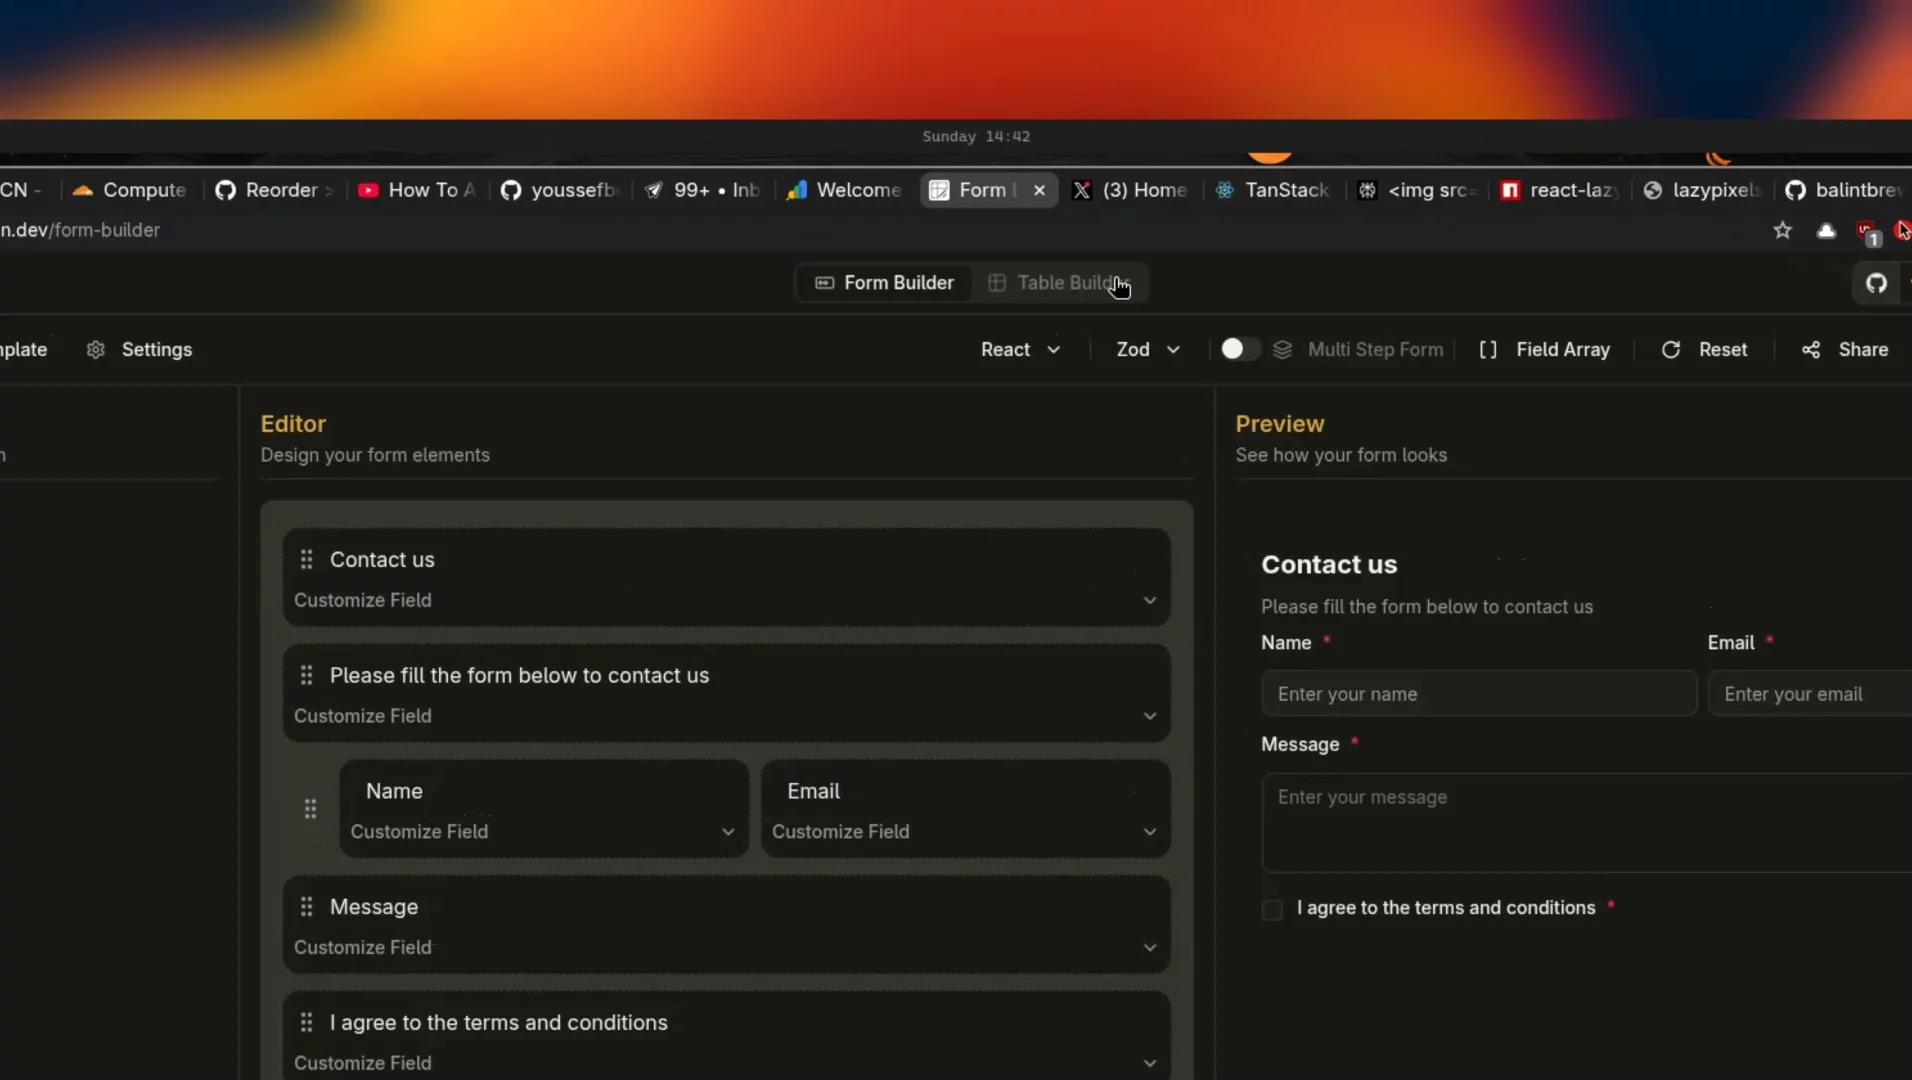Click the Settings gear icon
1912x1080 pixels.
point(96,349)
